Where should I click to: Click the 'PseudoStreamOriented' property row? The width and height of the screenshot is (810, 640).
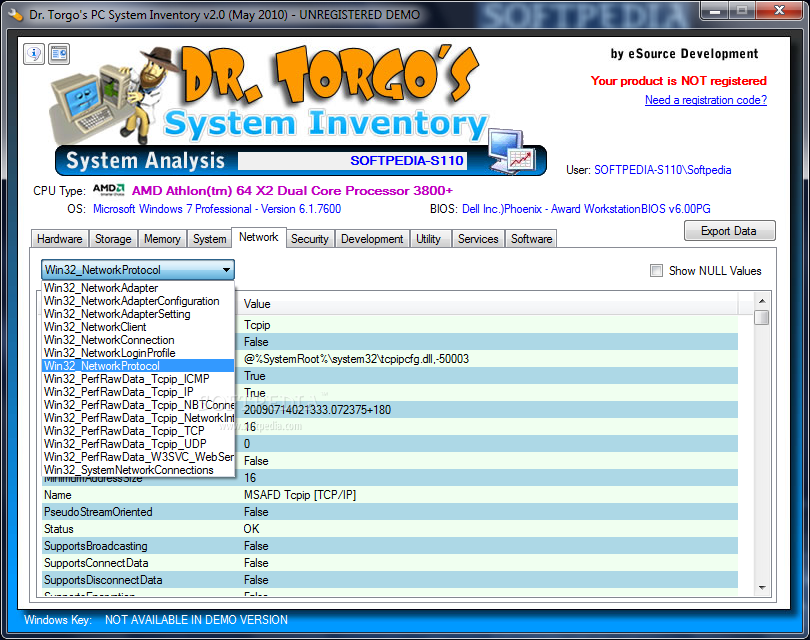[x=390, y=512]
